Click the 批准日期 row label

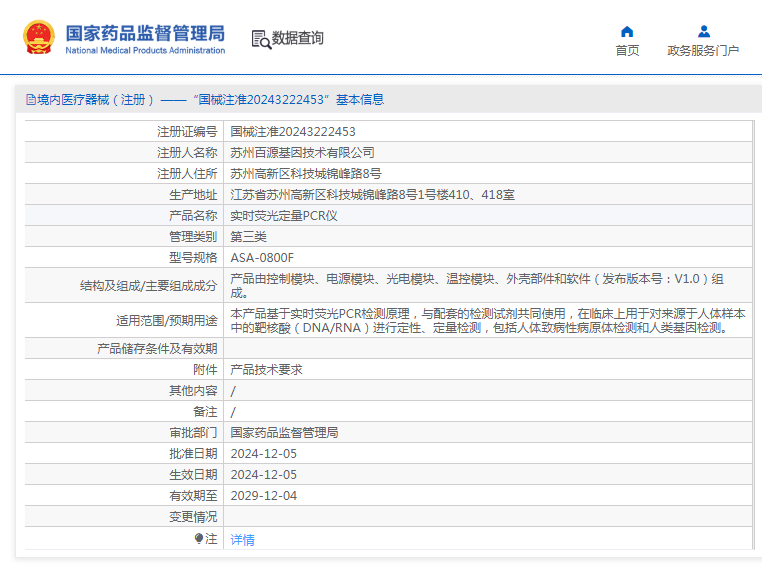(x=193, y=454)
